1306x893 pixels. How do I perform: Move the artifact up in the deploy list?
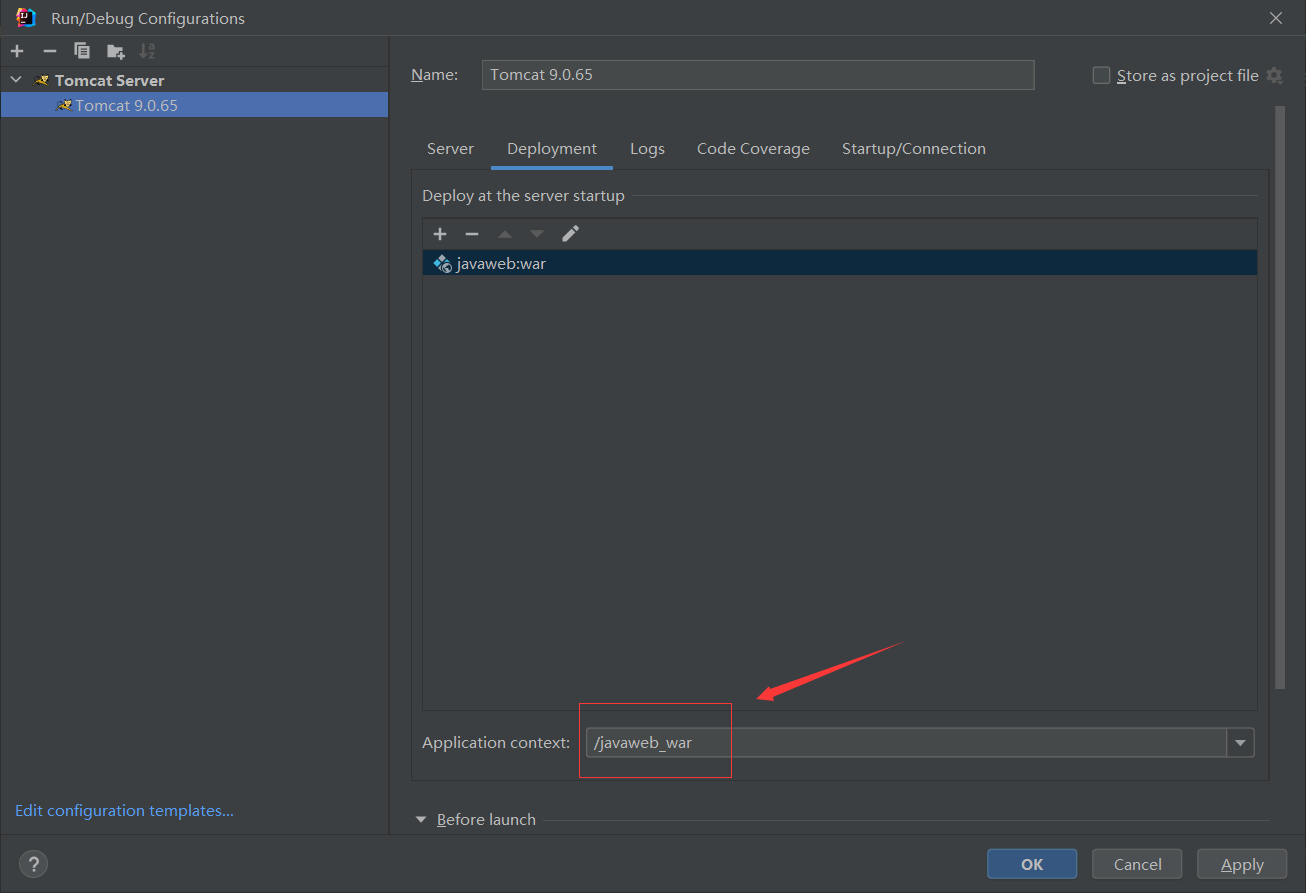click(505, 234)
